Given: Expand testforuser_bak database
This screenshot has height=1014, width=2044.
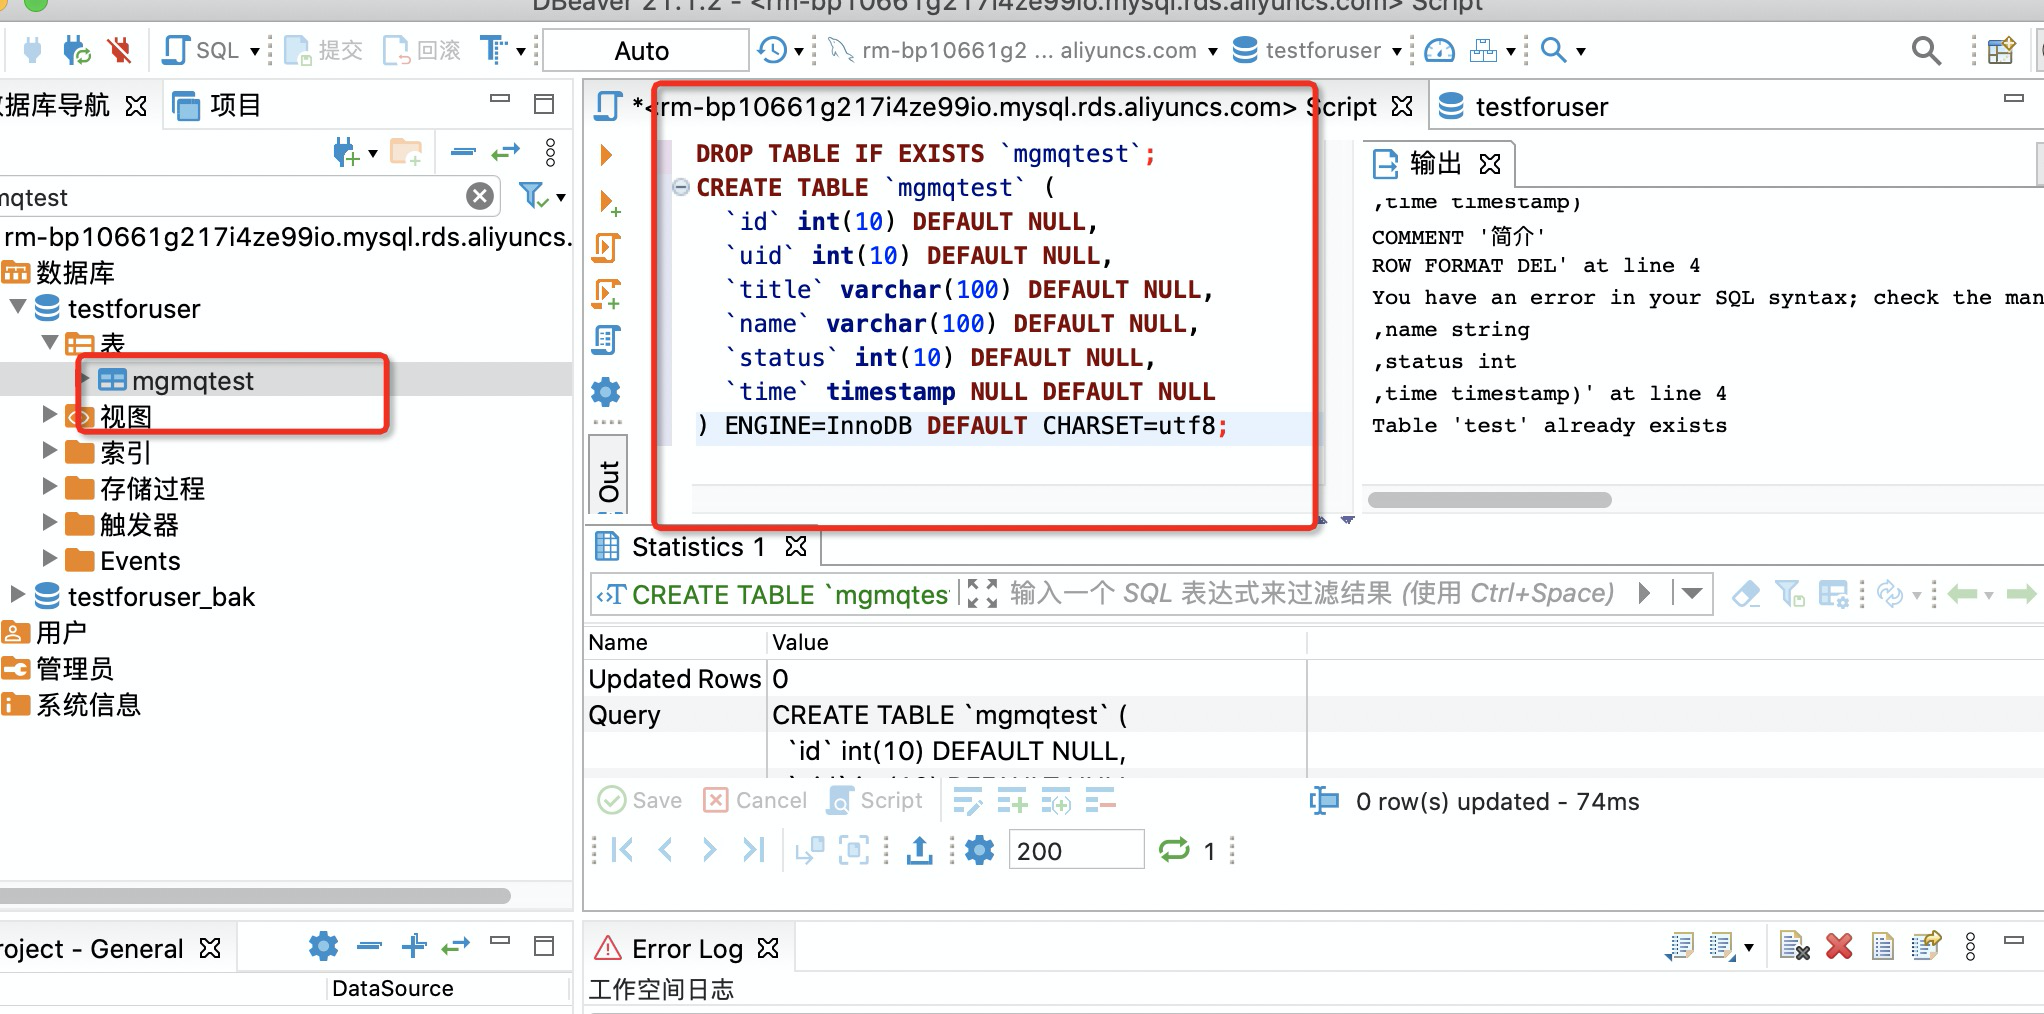Looking at the screenshot, I should coord(17,594).
